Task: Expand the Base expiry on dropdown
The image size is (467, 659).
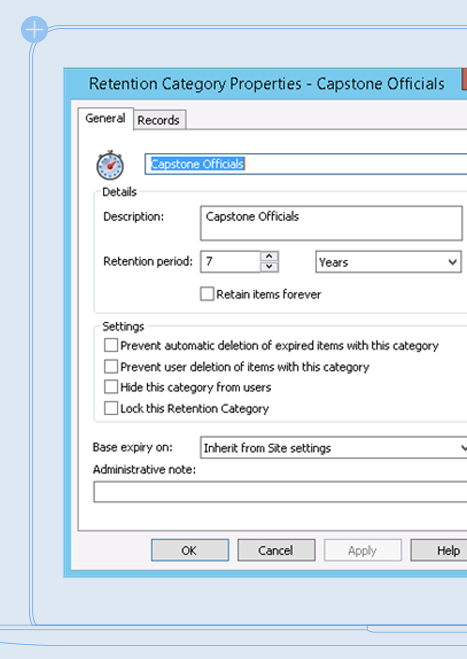Action: [334, 448]
